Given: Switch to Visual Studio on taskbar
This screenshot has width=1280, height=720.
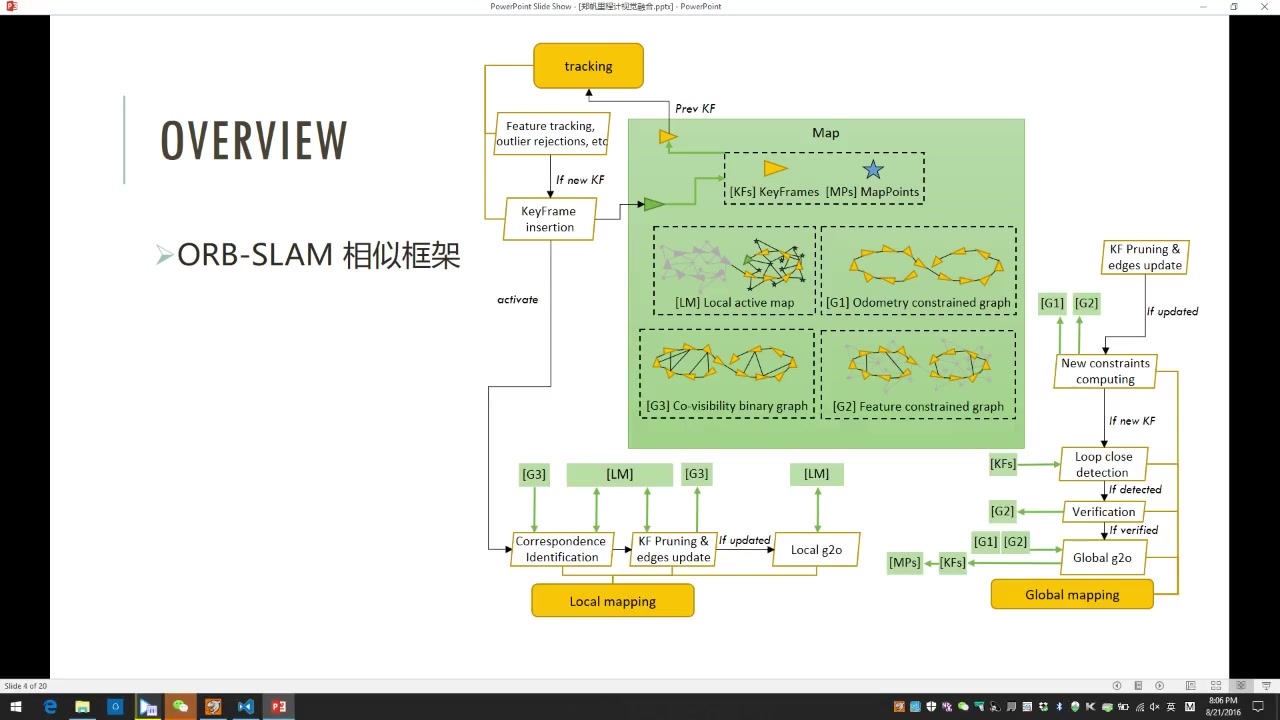Looking at the screenshot, I should point(246,707).
